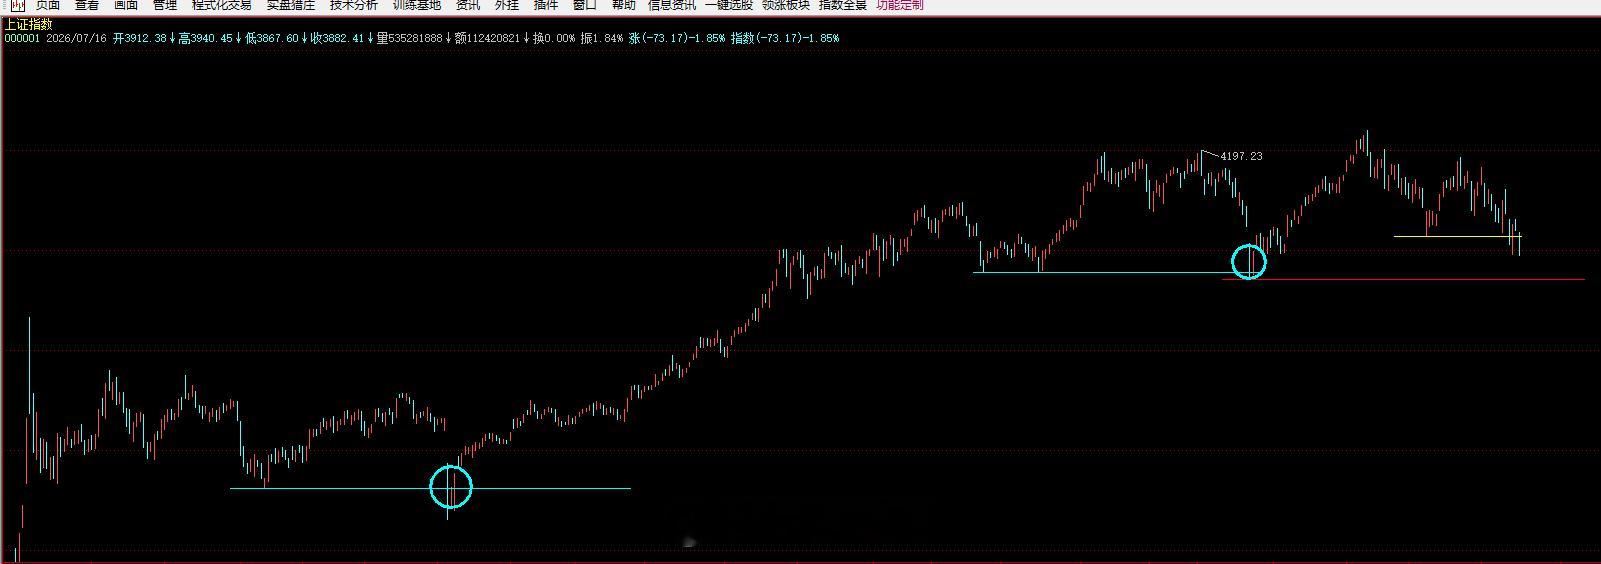
Task: Click the amplitude value 振1.84%
Action: (602, 38)
